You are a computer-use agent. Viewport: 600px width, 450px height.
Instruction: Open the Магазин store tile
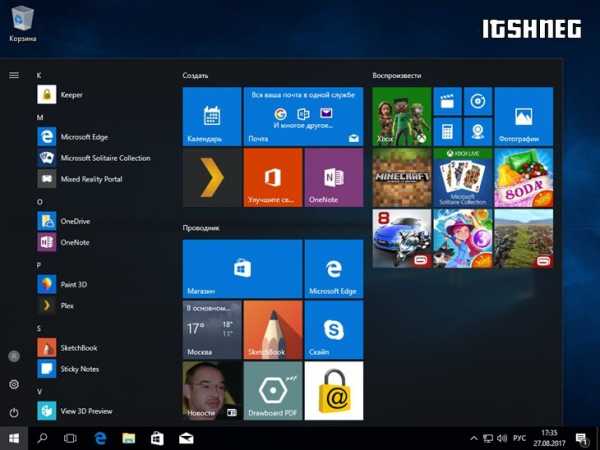[243, 269]
